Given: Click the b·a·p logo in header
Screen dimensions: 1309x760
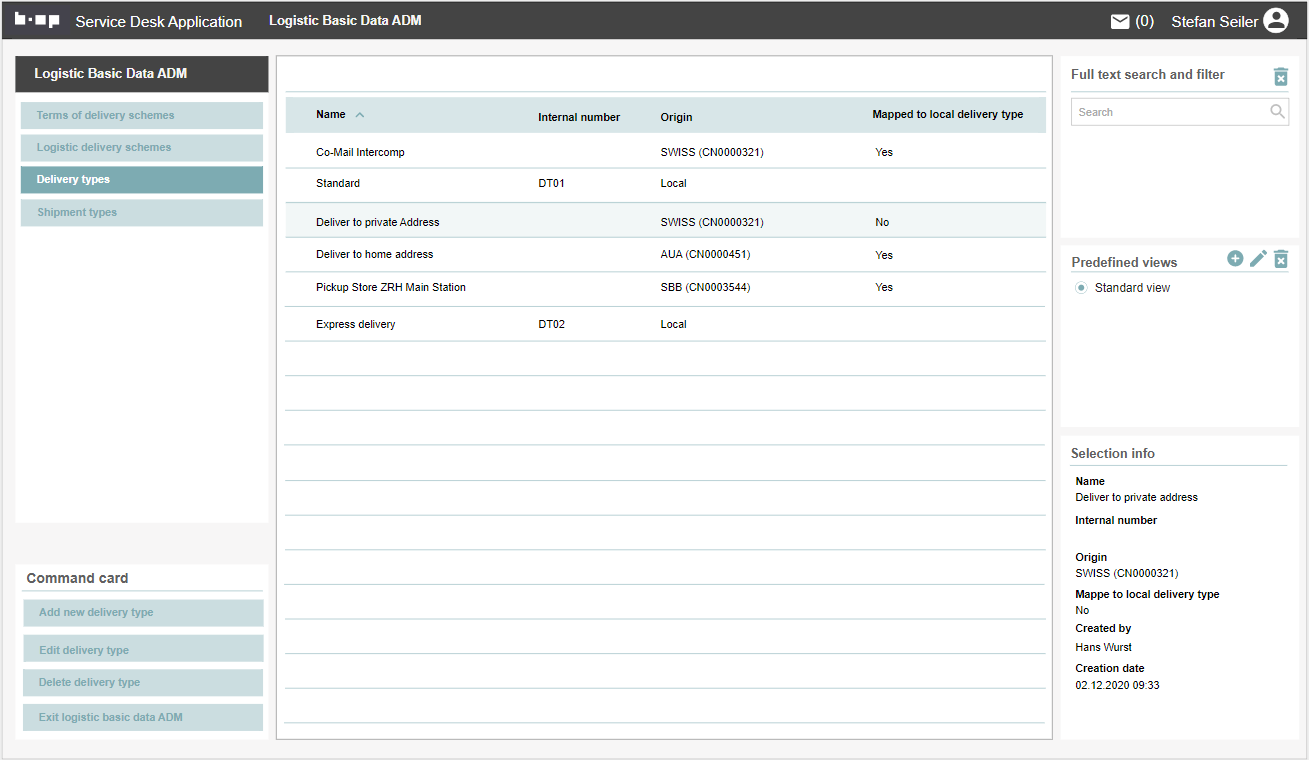Looking at the screenshot, I should point(37,21).
